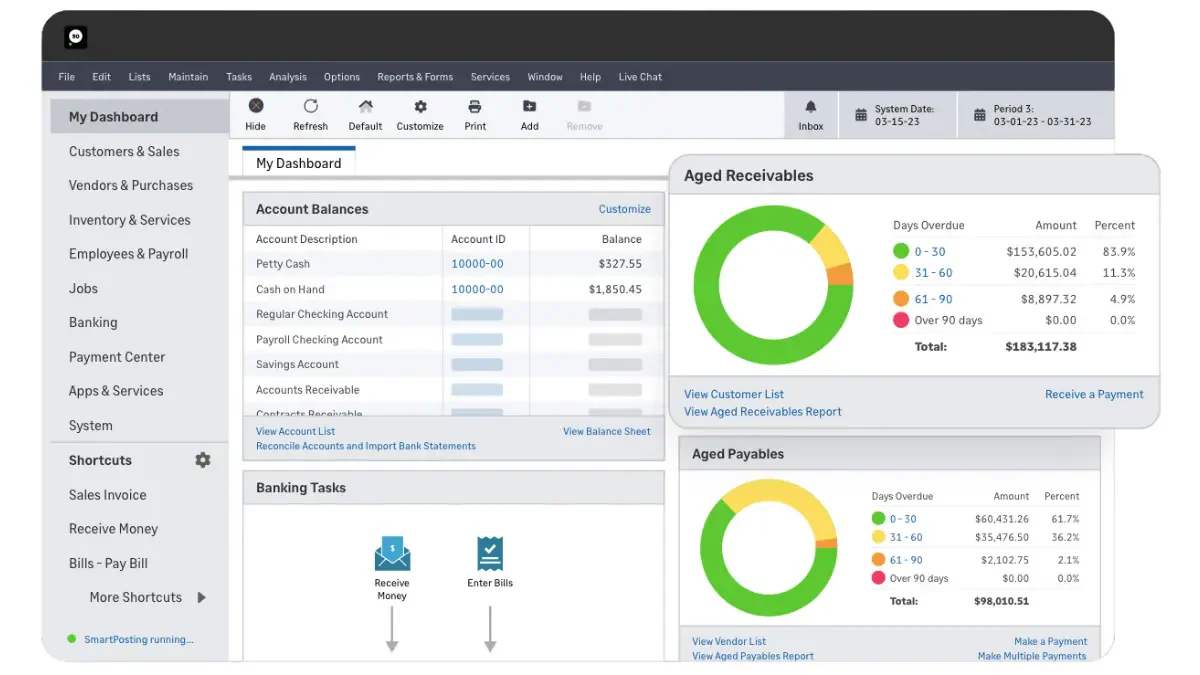The image size is (1200, 675).
Task: Open Shortcuts settings gear icon
Action: tap(203, 460)
